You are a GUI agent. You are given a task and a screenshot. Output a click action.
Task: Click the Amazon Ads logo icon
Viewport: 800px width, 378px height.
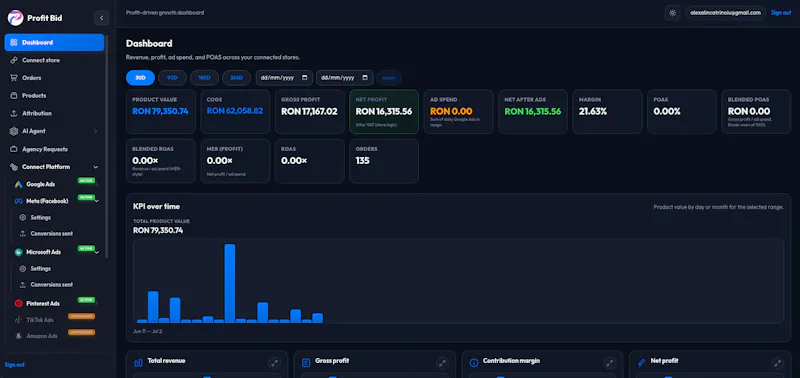coord(18,336)
